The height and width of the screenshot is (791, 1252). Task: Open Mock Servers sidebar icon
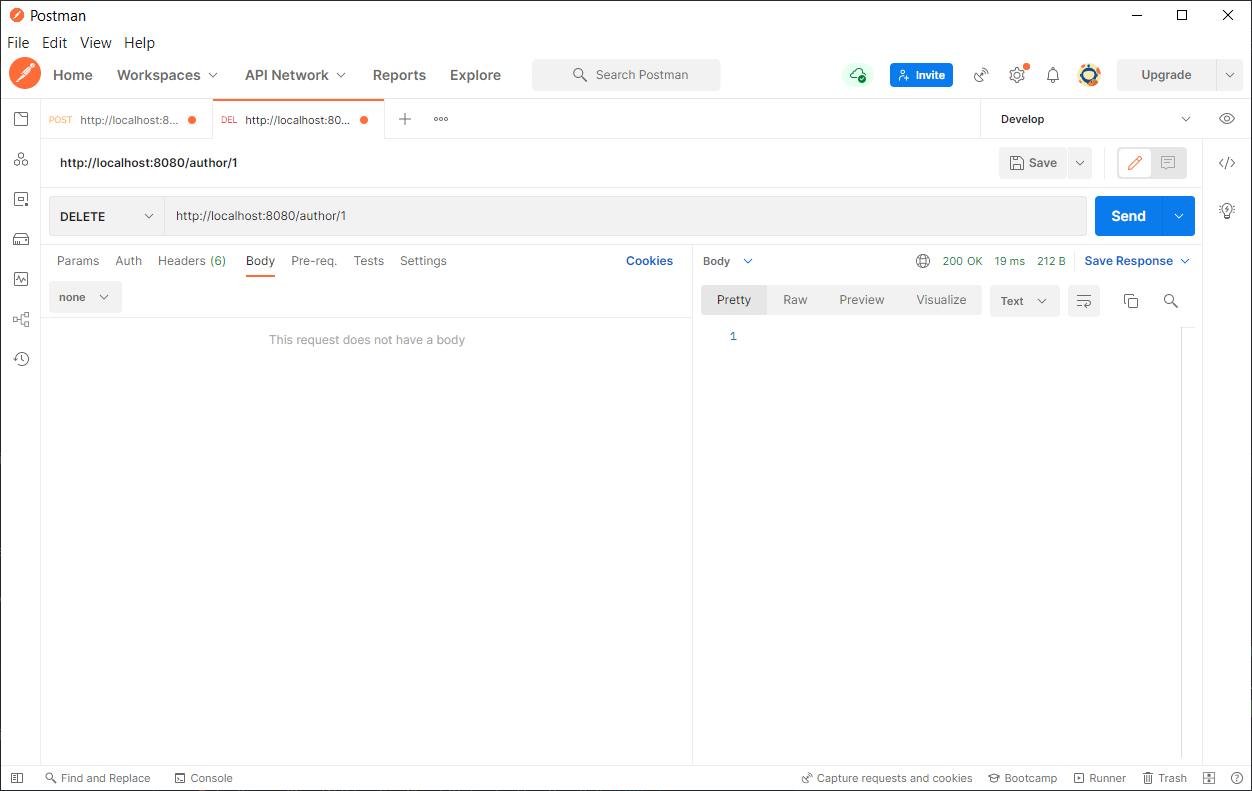[x=21, y=239]
